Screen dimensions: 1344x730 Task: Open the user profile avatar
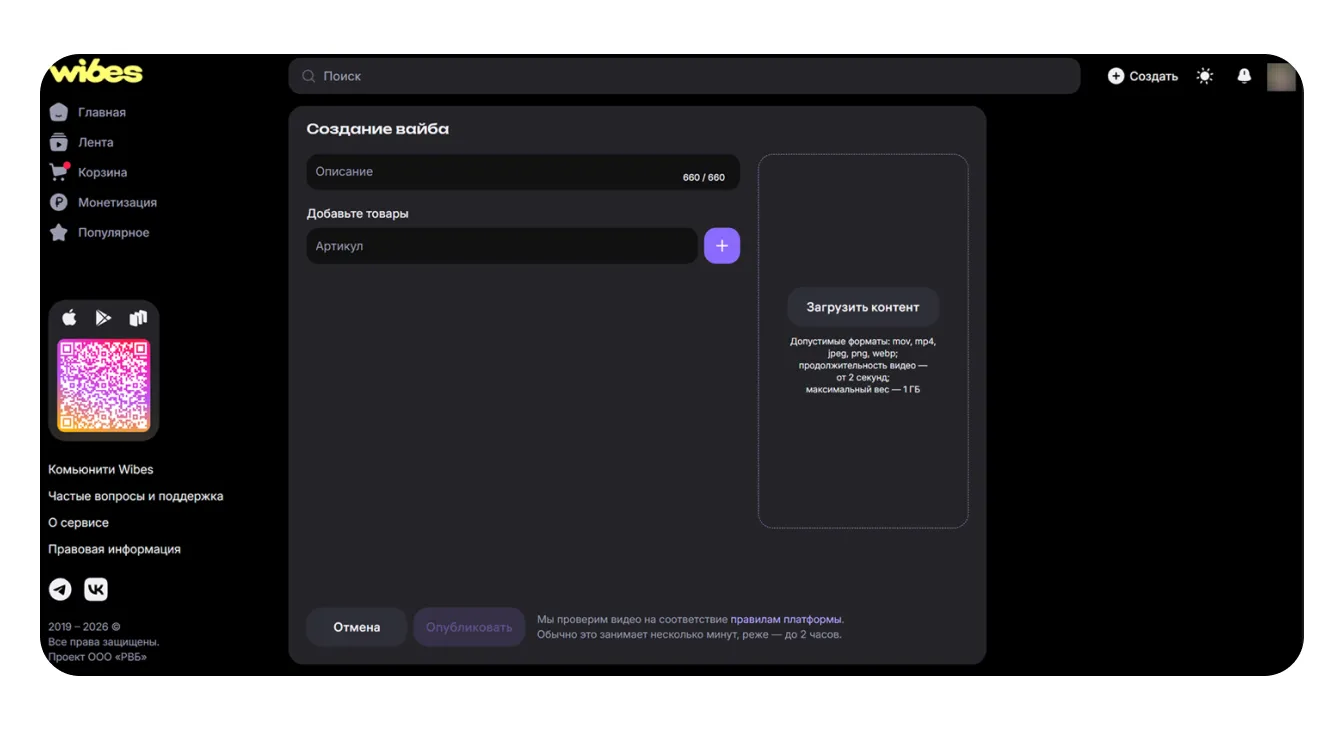tap(1281, 76)
